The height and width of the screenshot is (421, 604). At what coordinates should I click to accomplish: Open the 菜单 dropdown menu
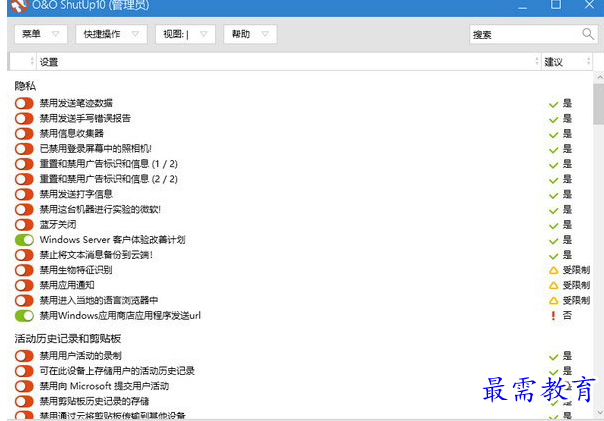41,34
